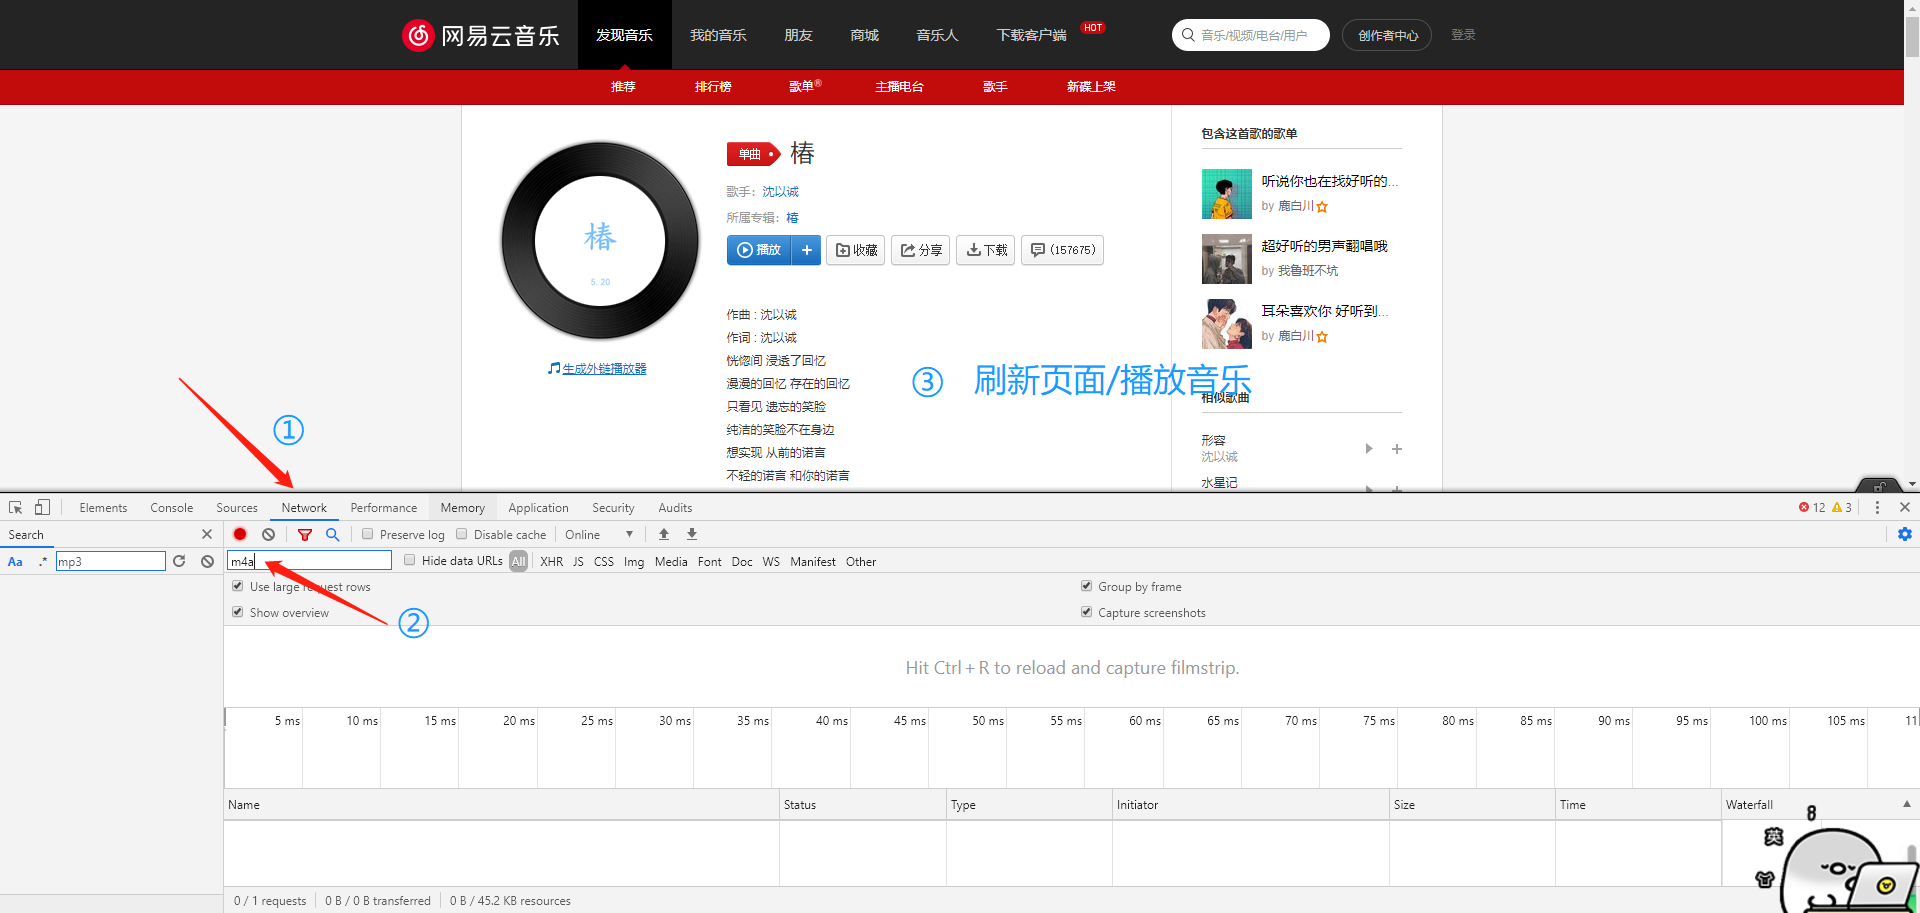Enable the Disable cache checkbox
Image resolution: width=1920 pixels, height=913 pixels.
point(462,534)
